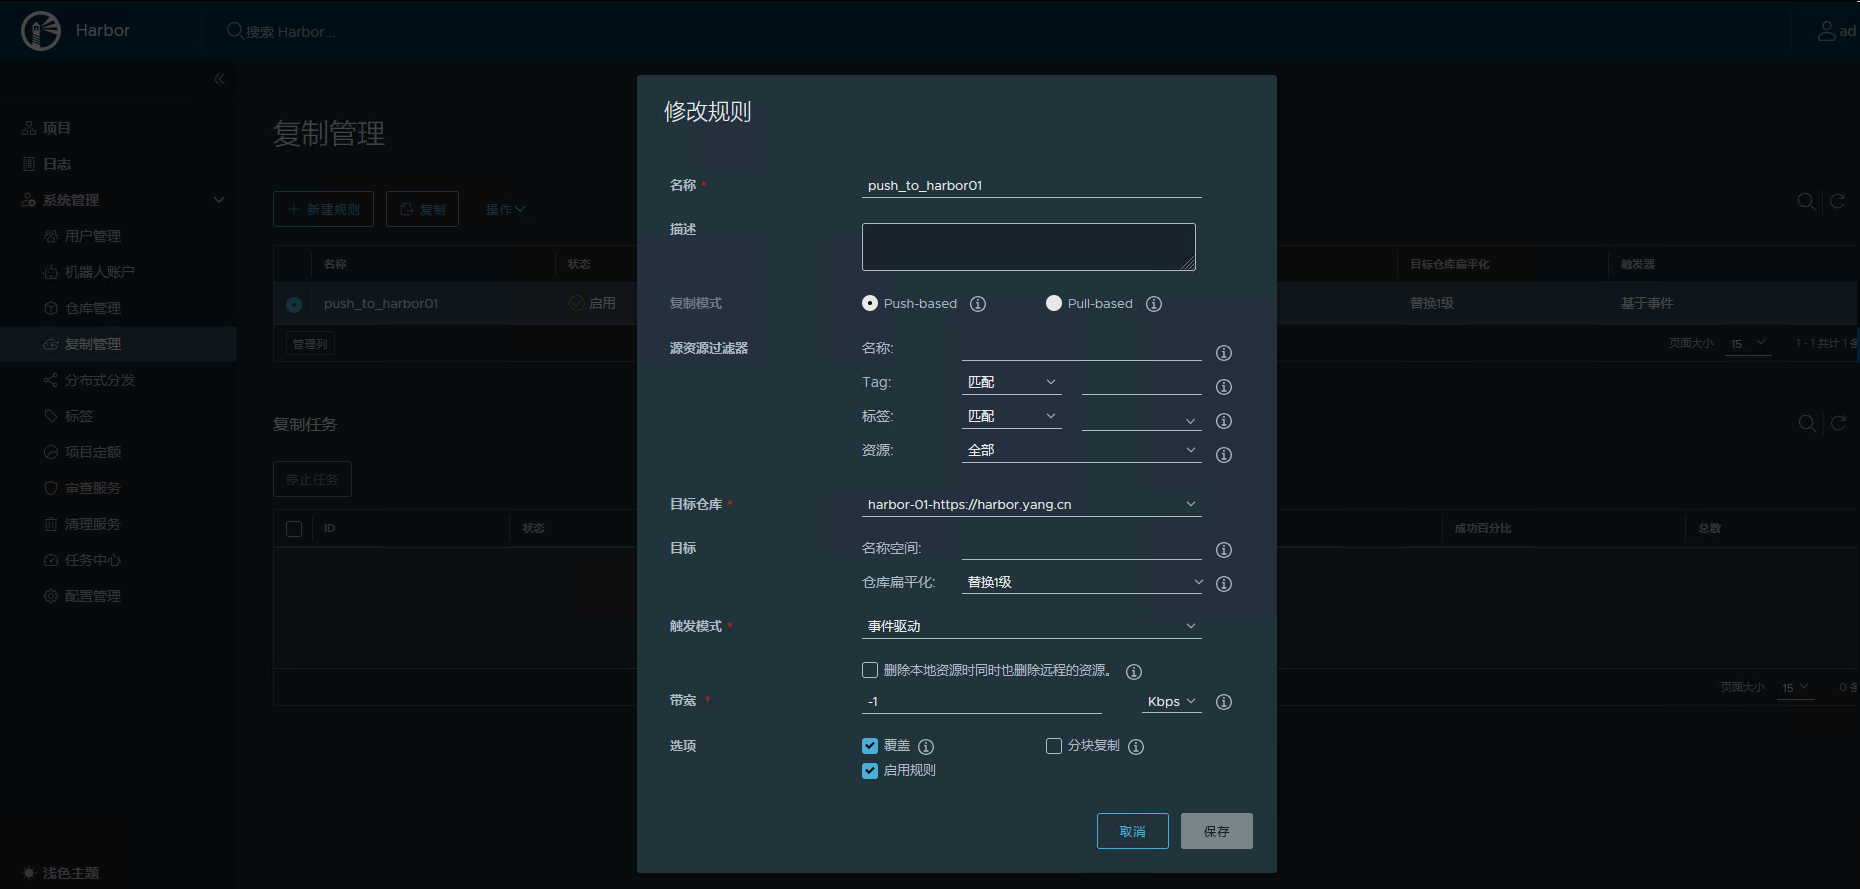Click the 描述 text area

point(1028,247)
